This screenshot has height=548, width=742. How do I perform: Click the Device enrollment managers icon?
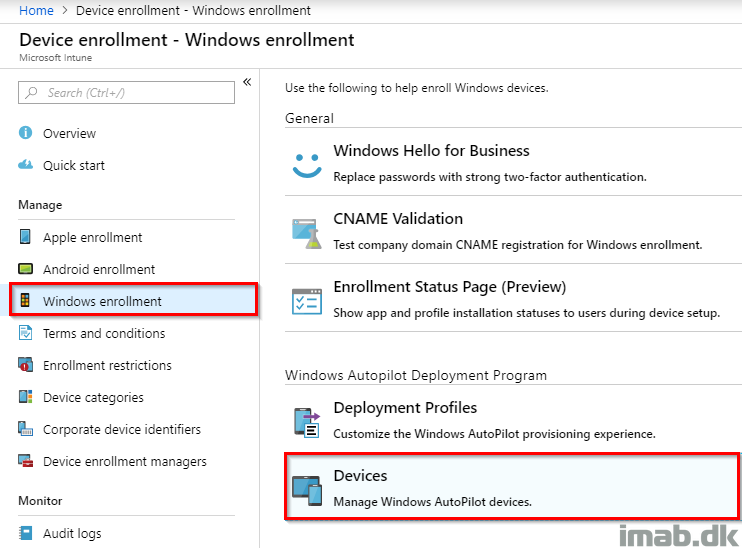[26, 460]
